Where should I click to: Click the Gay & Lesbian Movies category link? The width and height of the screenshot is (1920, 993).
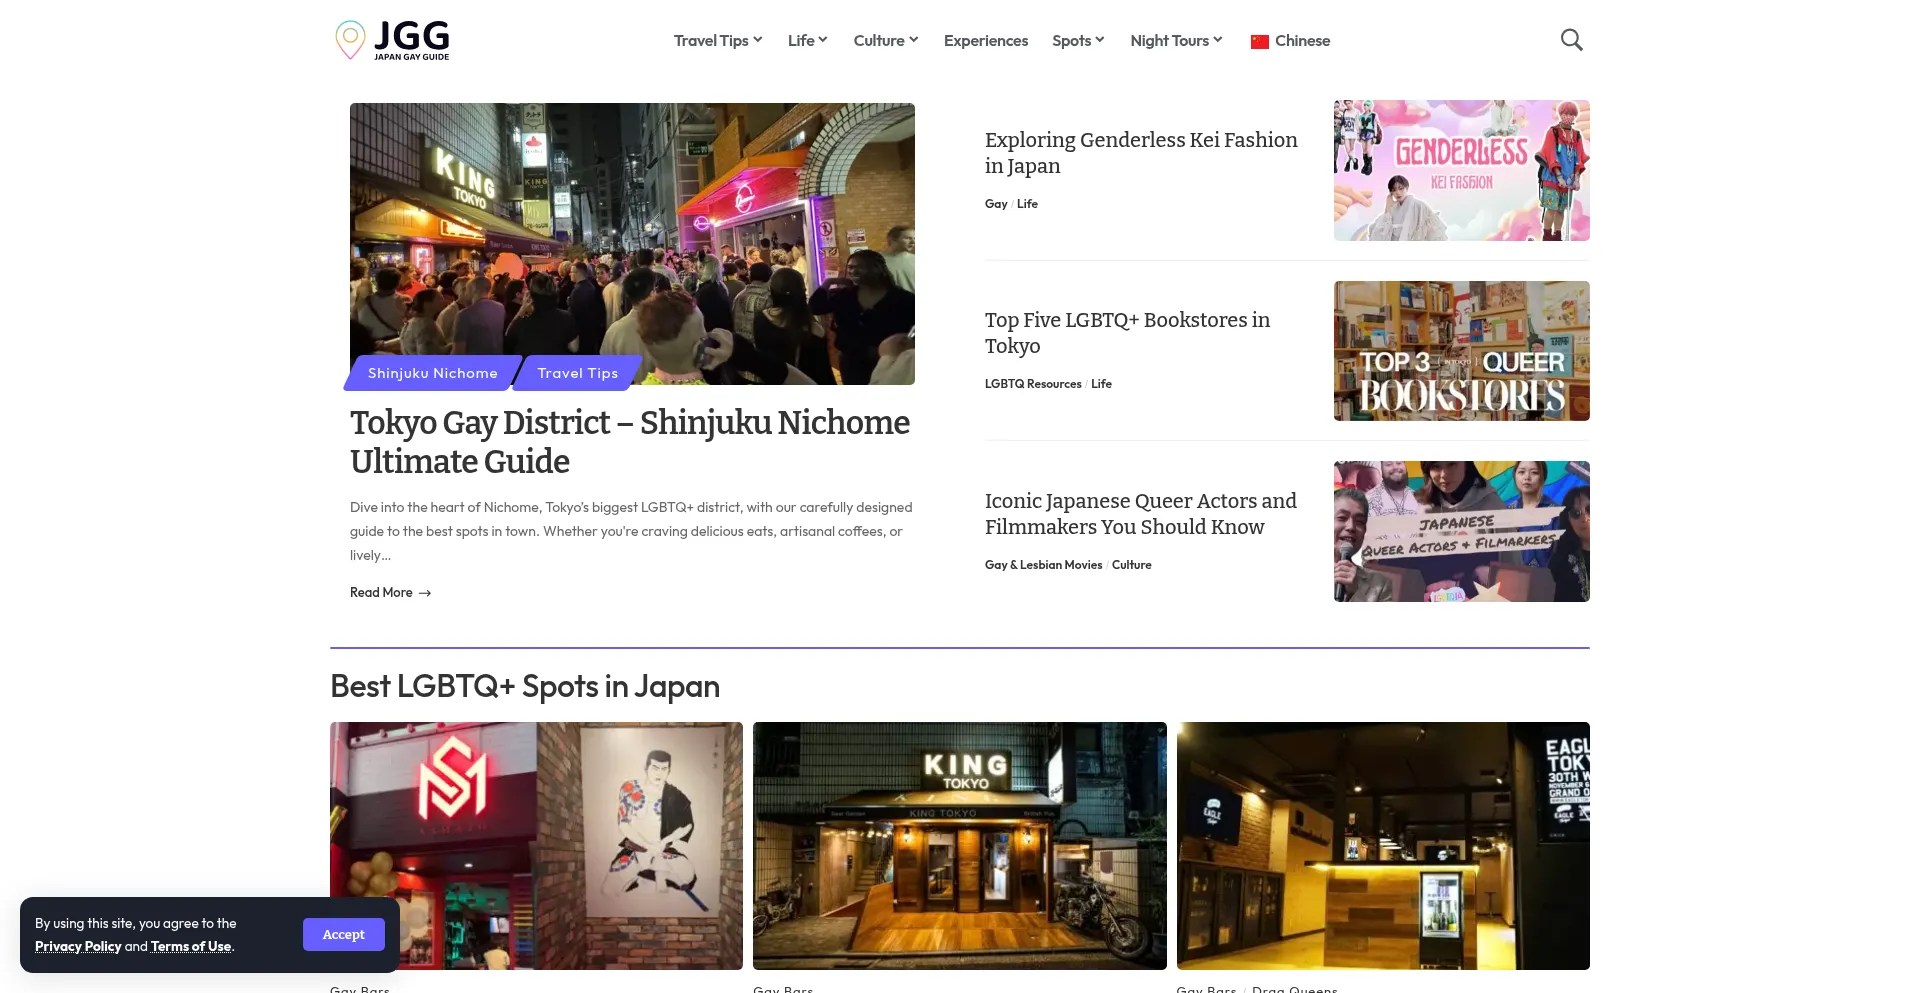click(1043, 565)
